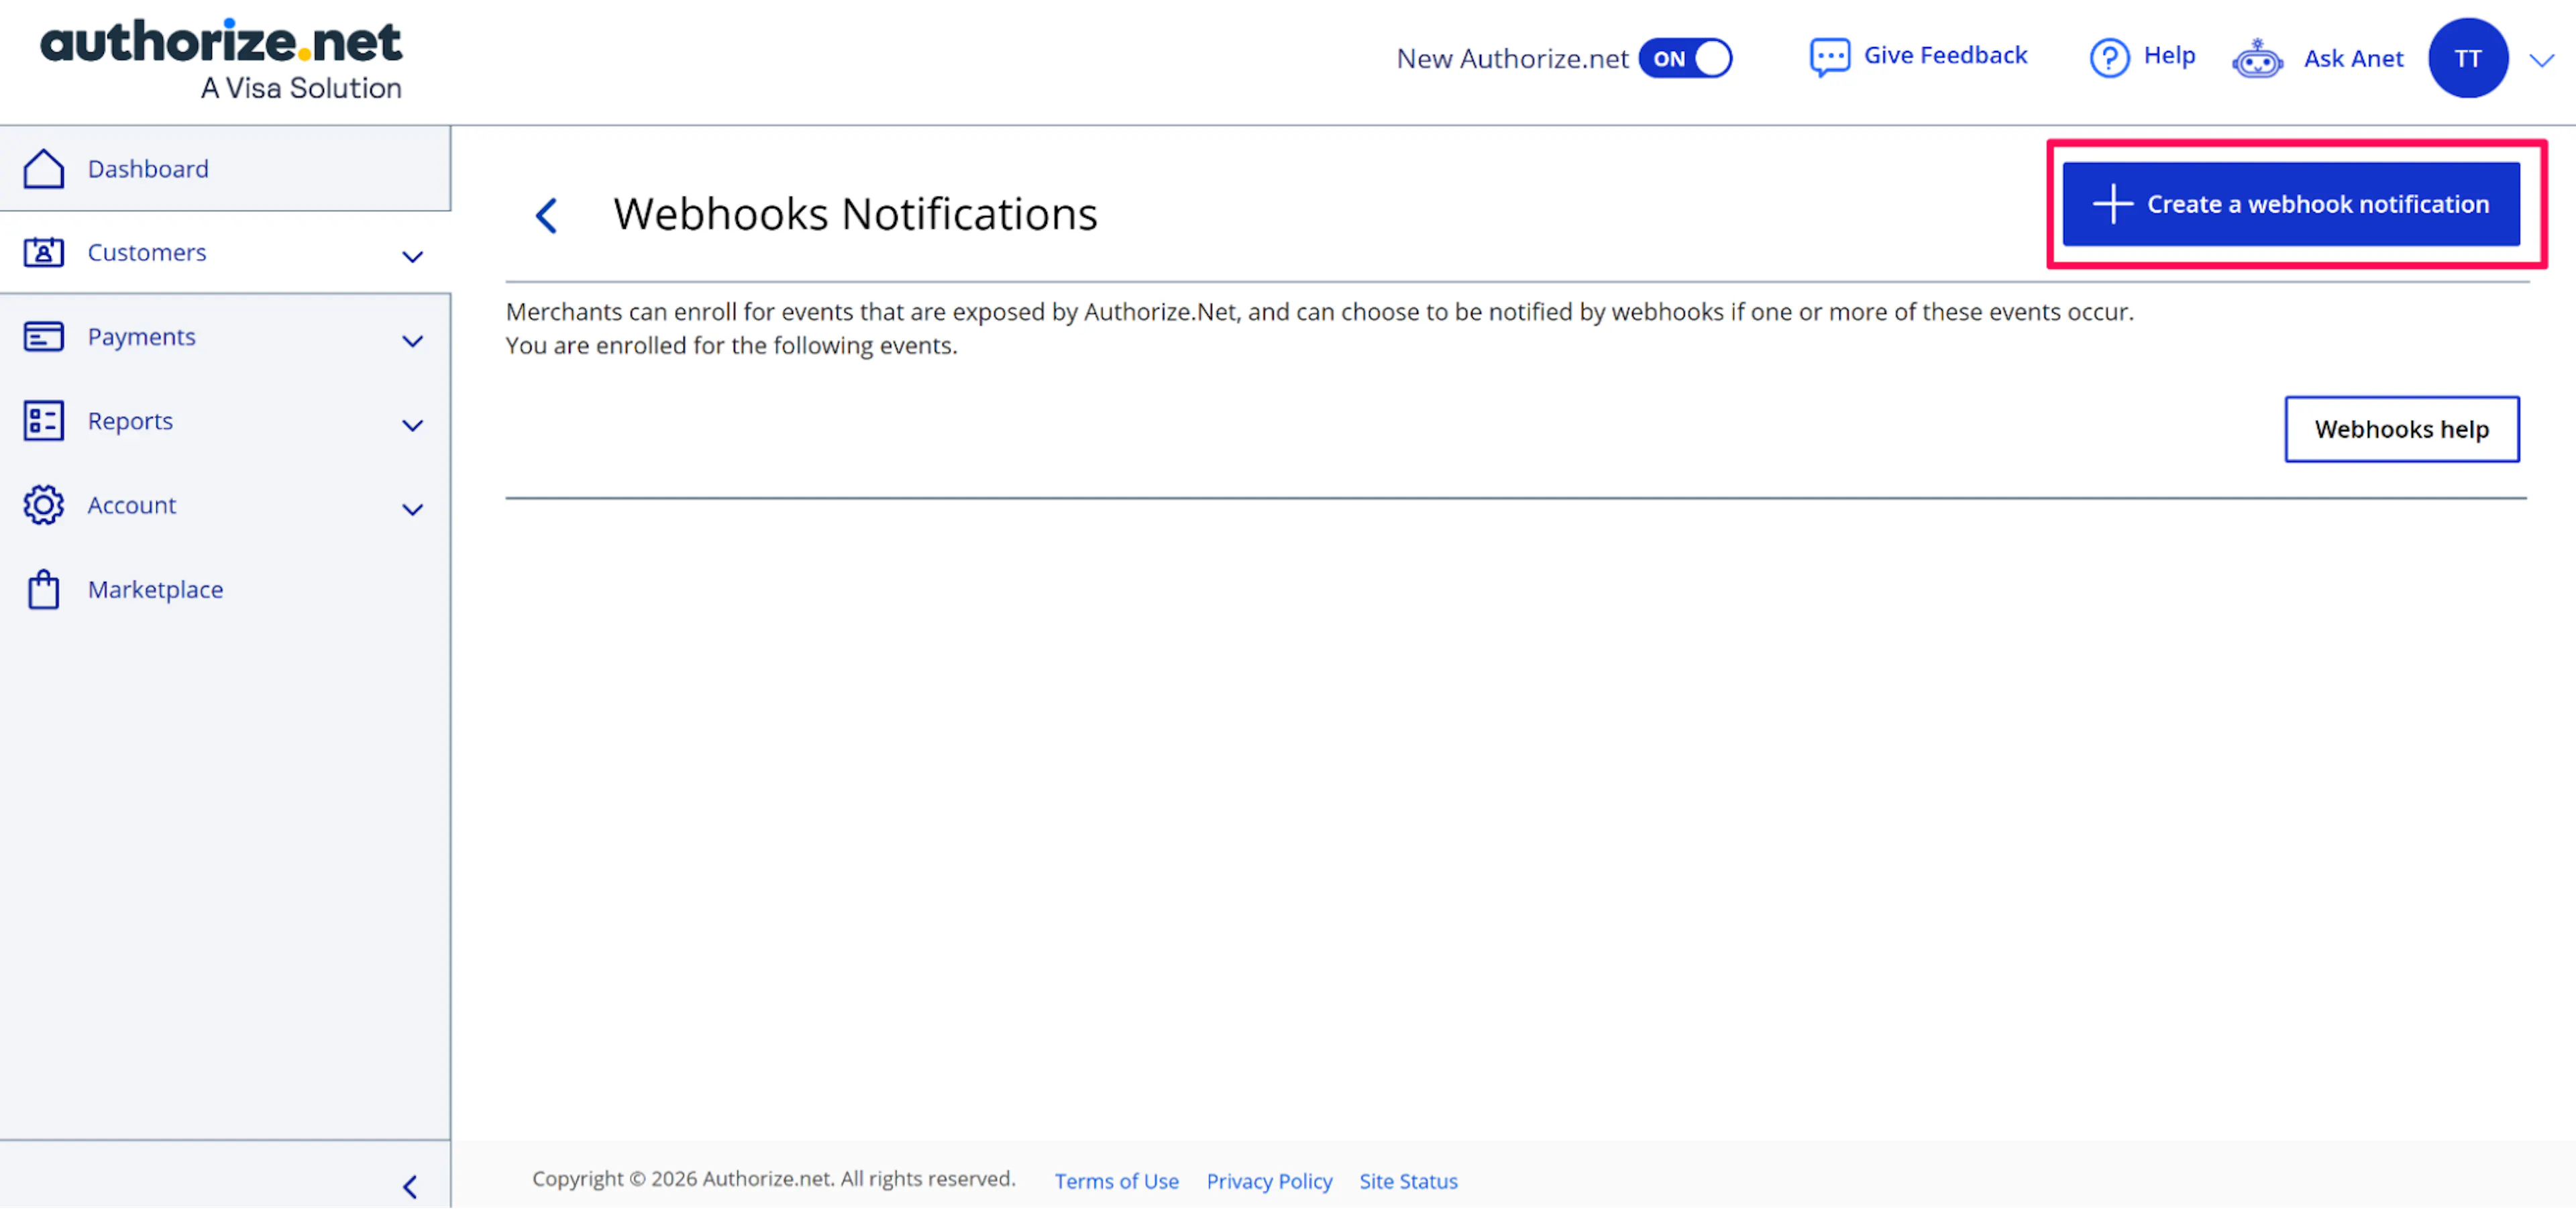Collapse the sidebar with bottom arrow
This screenshot has width=2576, height=1209.
coord(410,1186)
